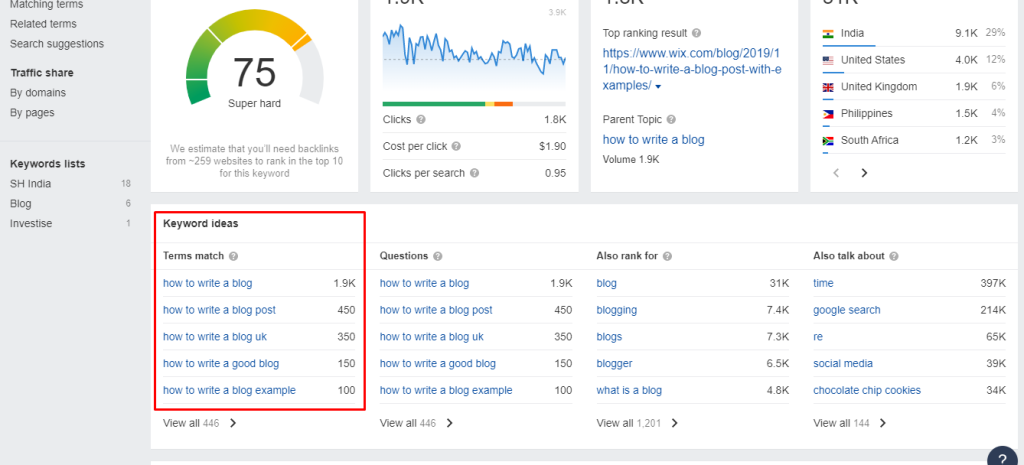Open 'how to write a blog uk' in Terms match
The image size is (1024, 465).
tap(215, 337)
